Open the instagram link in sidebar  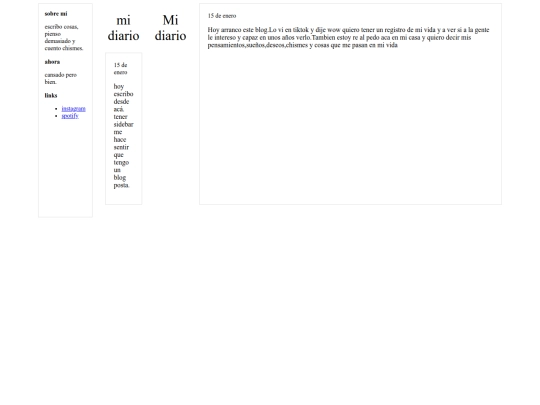click(73, 108)
